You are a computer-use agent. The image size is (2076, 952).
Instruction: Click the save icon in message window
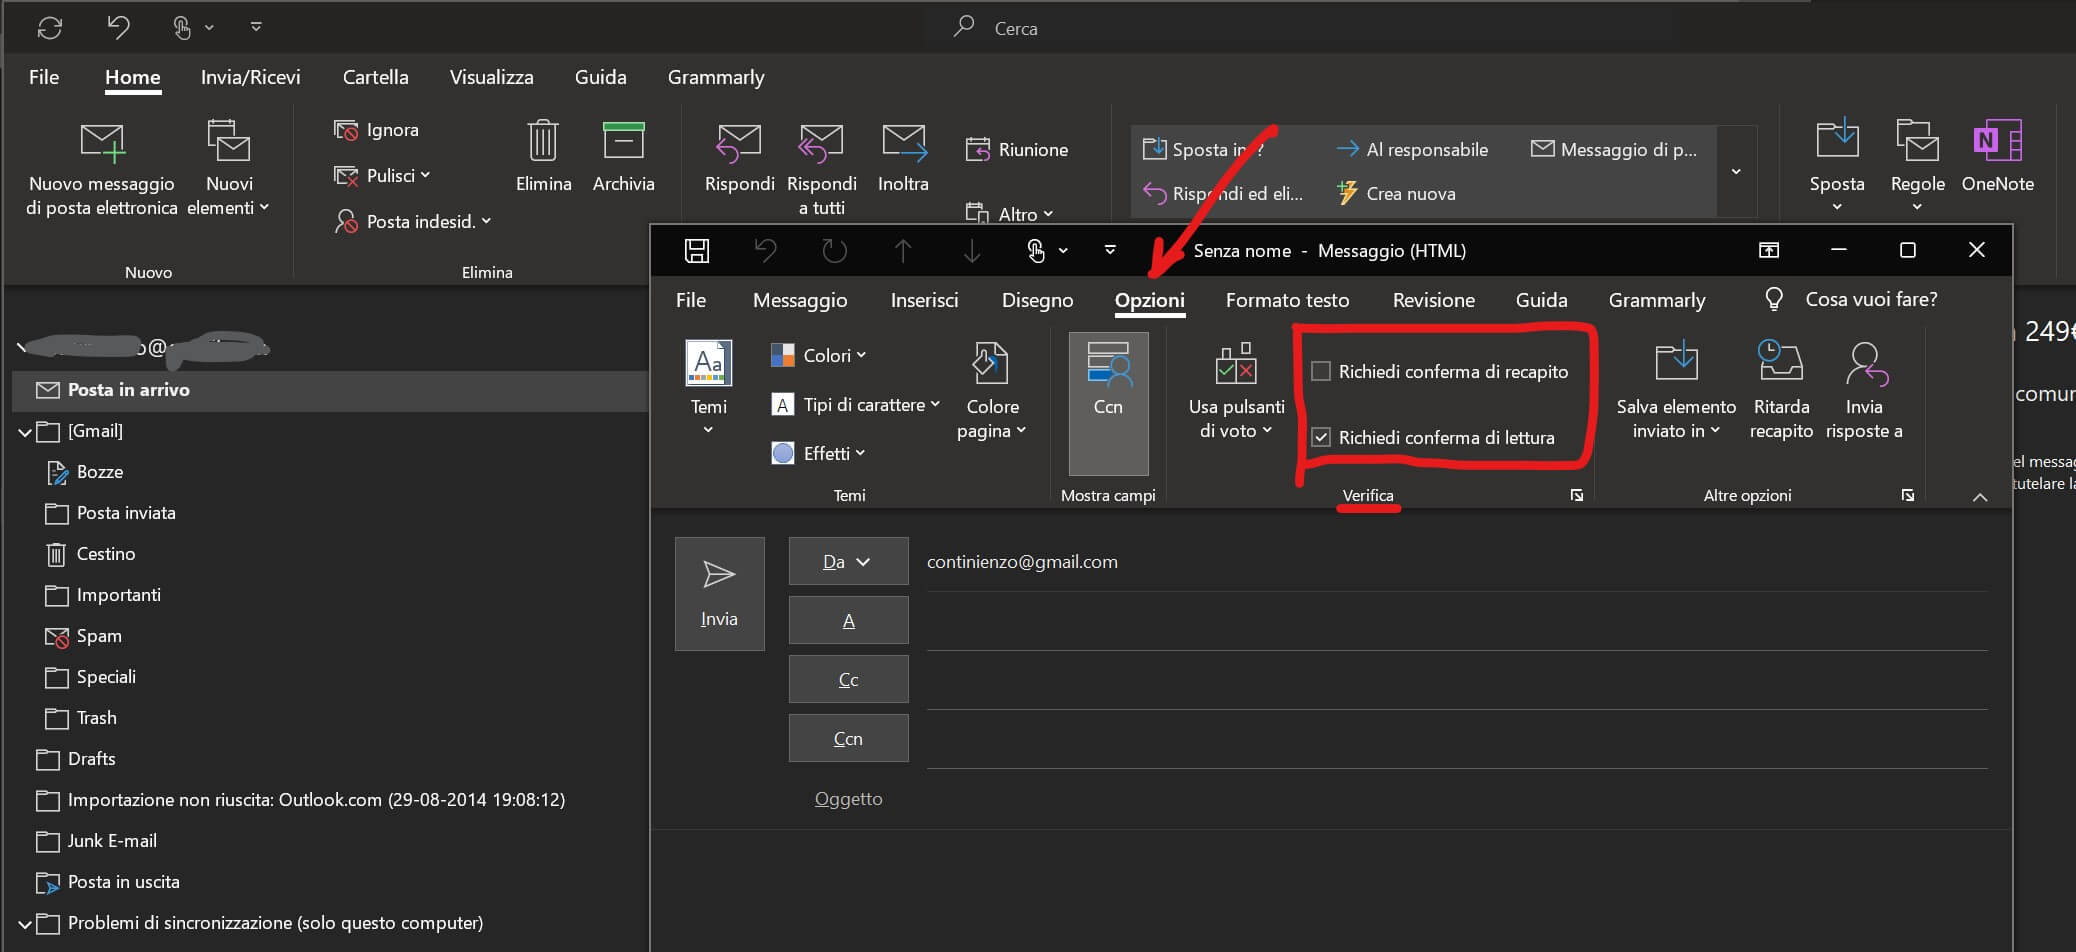click(697, 251)
